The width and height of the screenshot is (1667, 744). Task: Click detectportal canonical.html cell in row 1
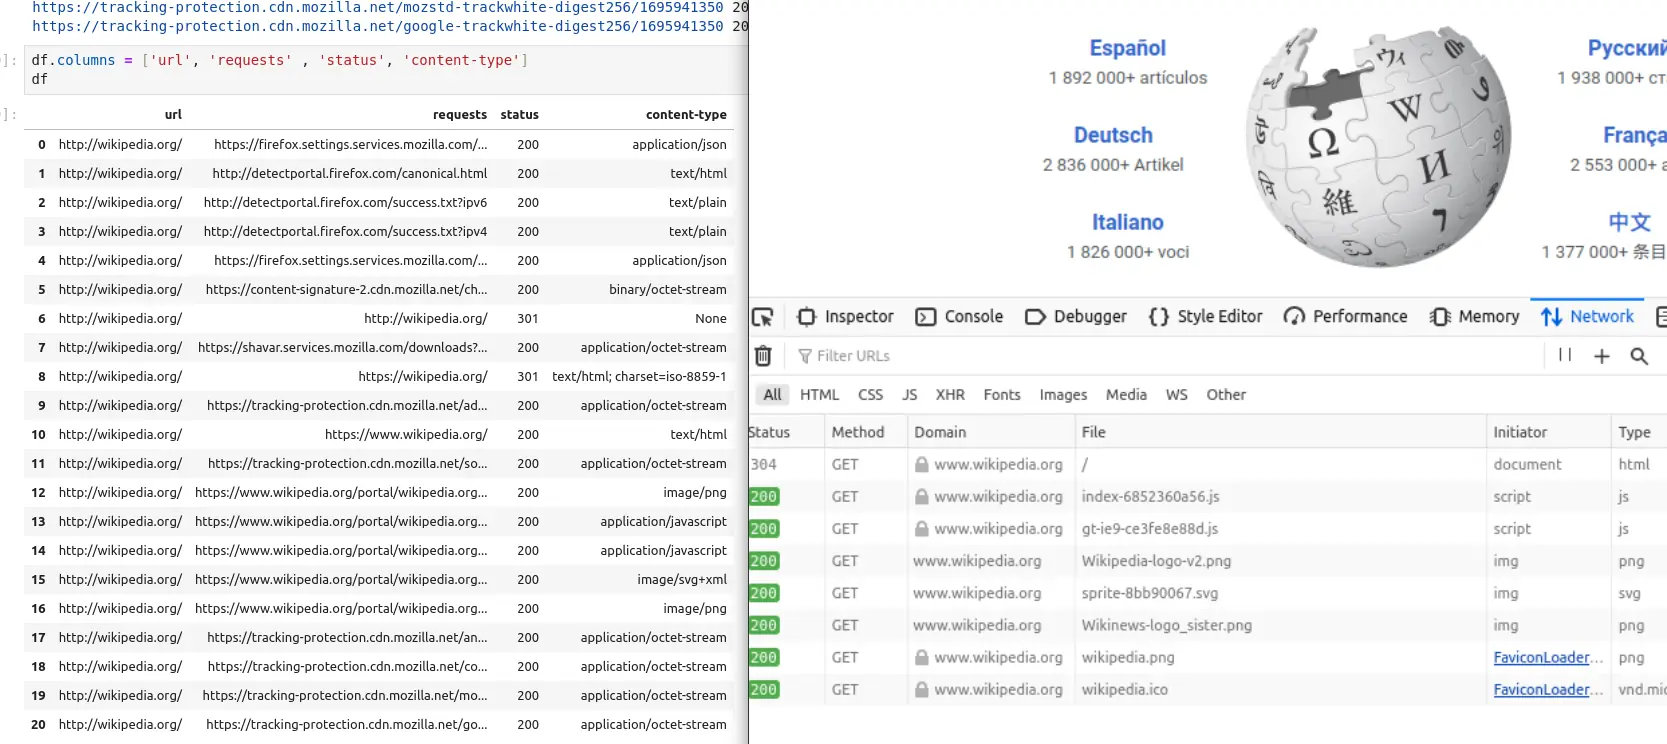point(349,174)
